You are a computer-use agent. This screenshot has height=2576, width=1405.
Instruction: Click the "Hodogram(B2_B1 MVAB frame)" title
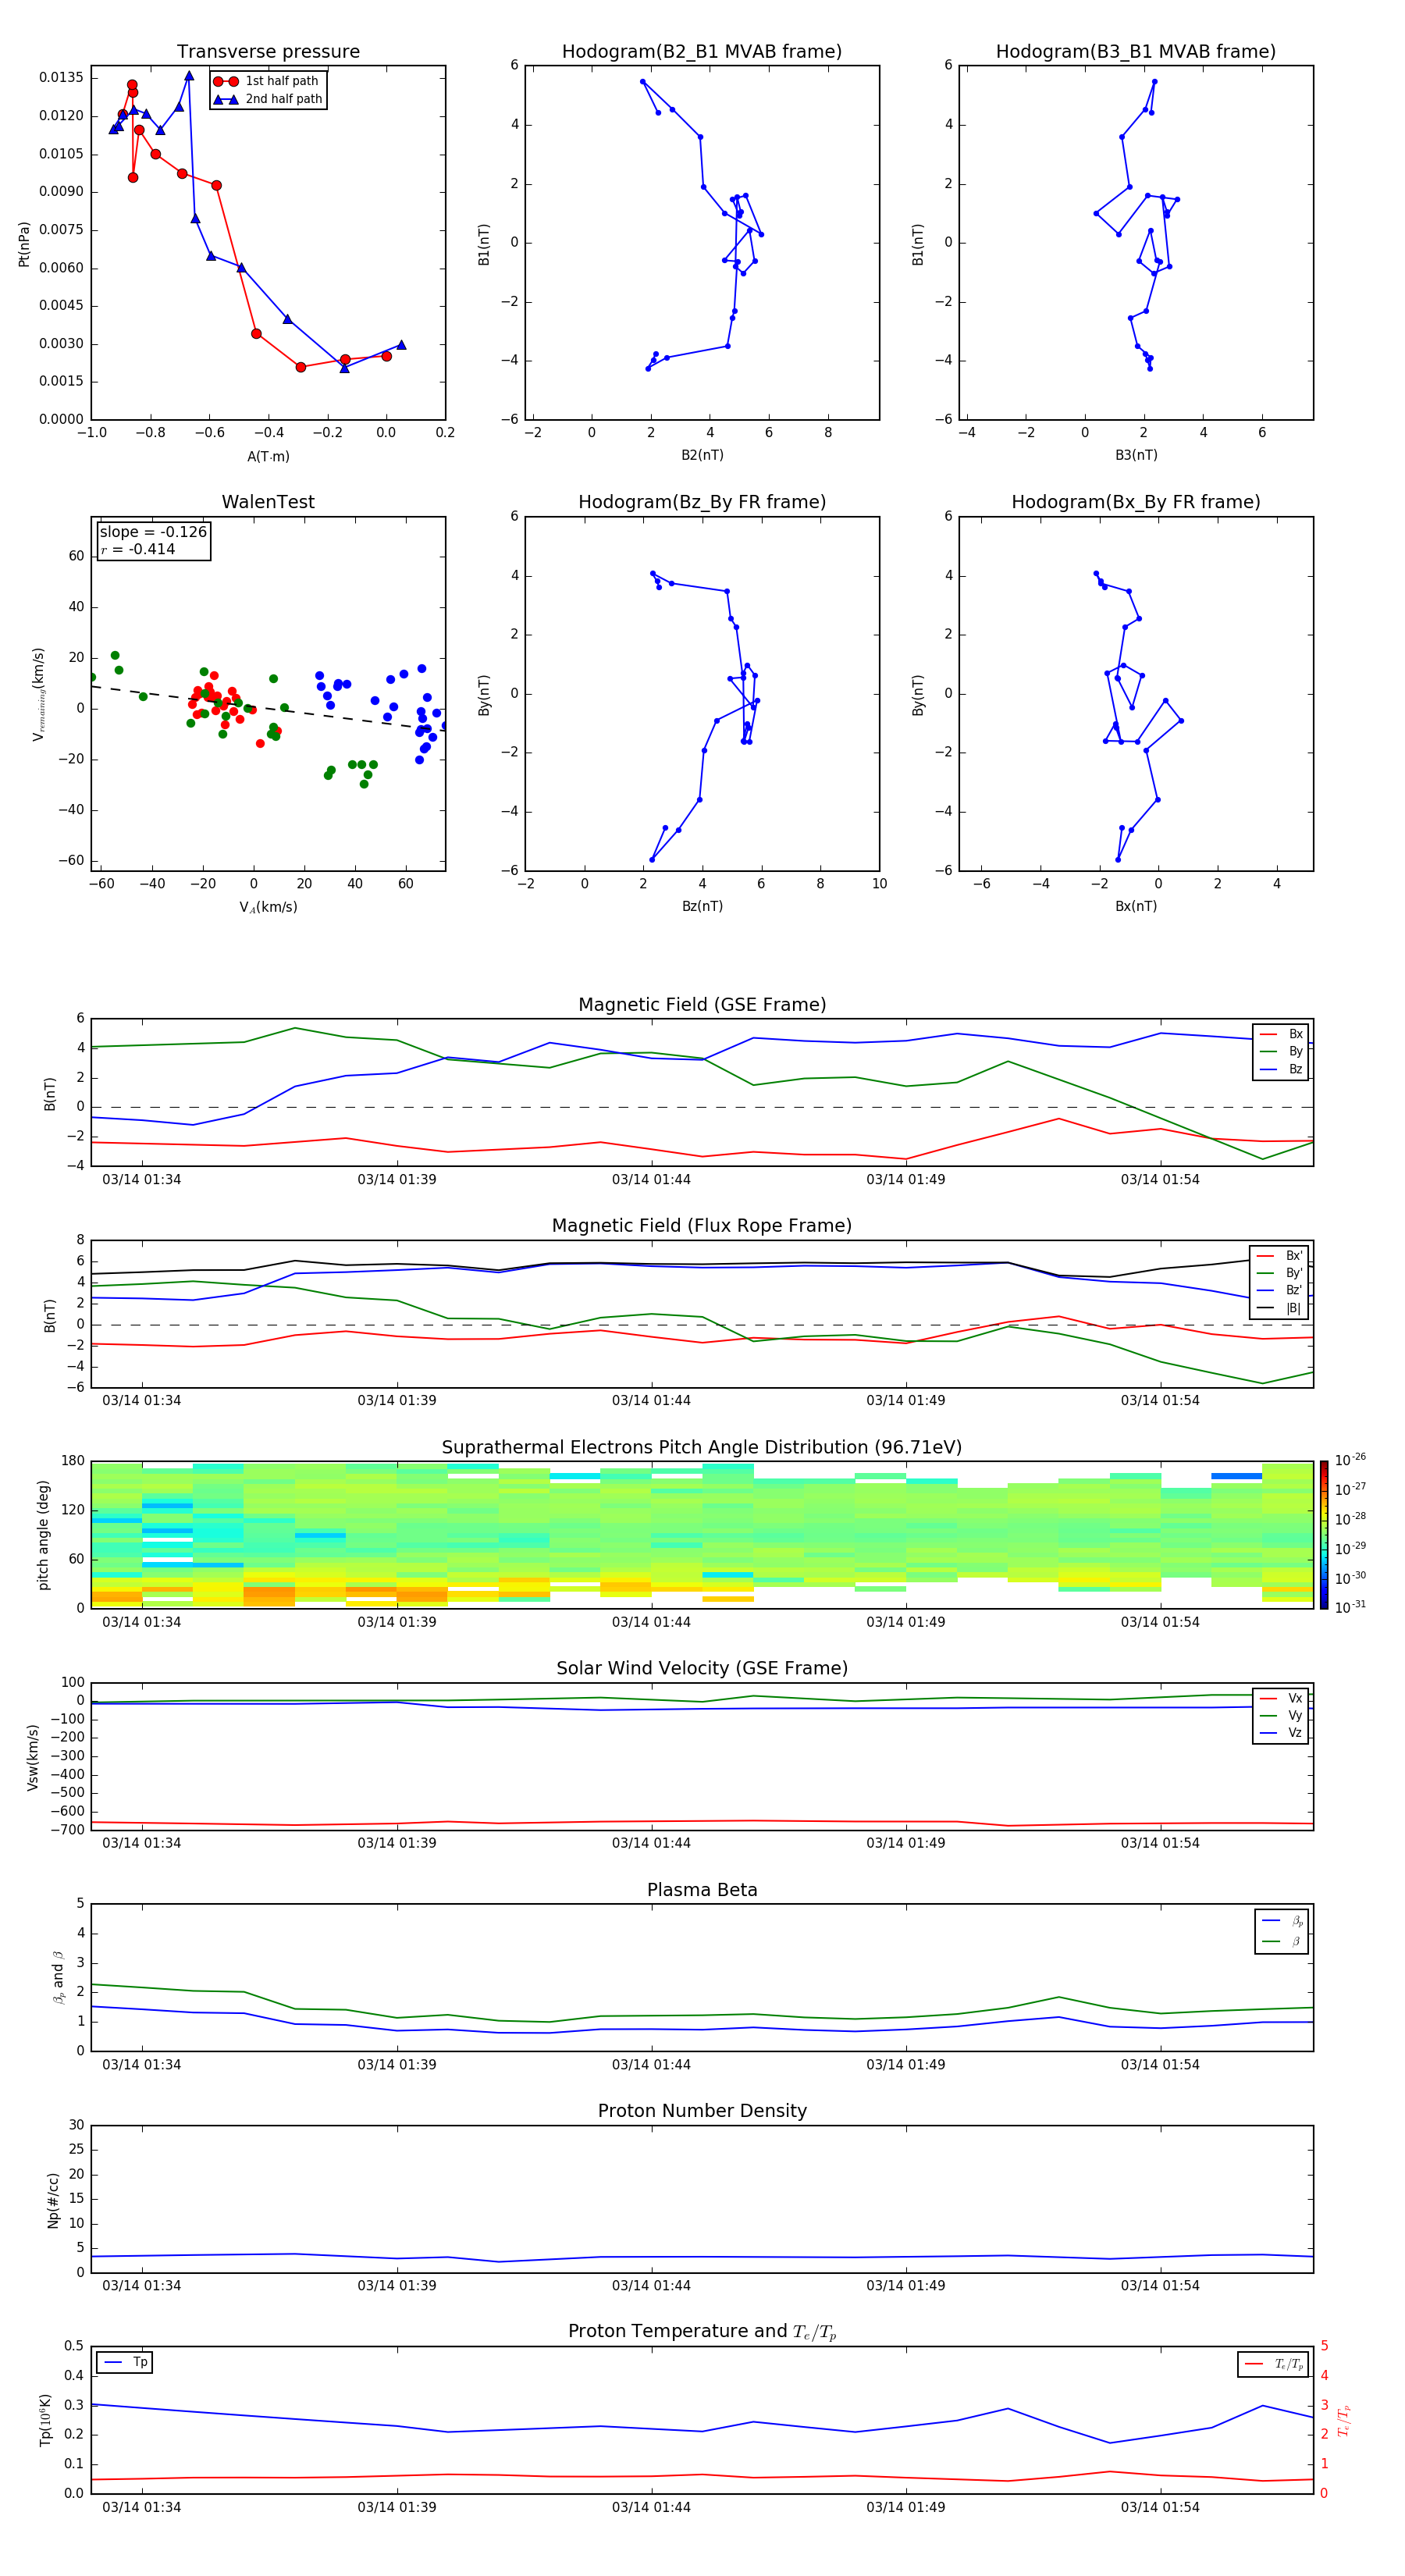point(702,51)
